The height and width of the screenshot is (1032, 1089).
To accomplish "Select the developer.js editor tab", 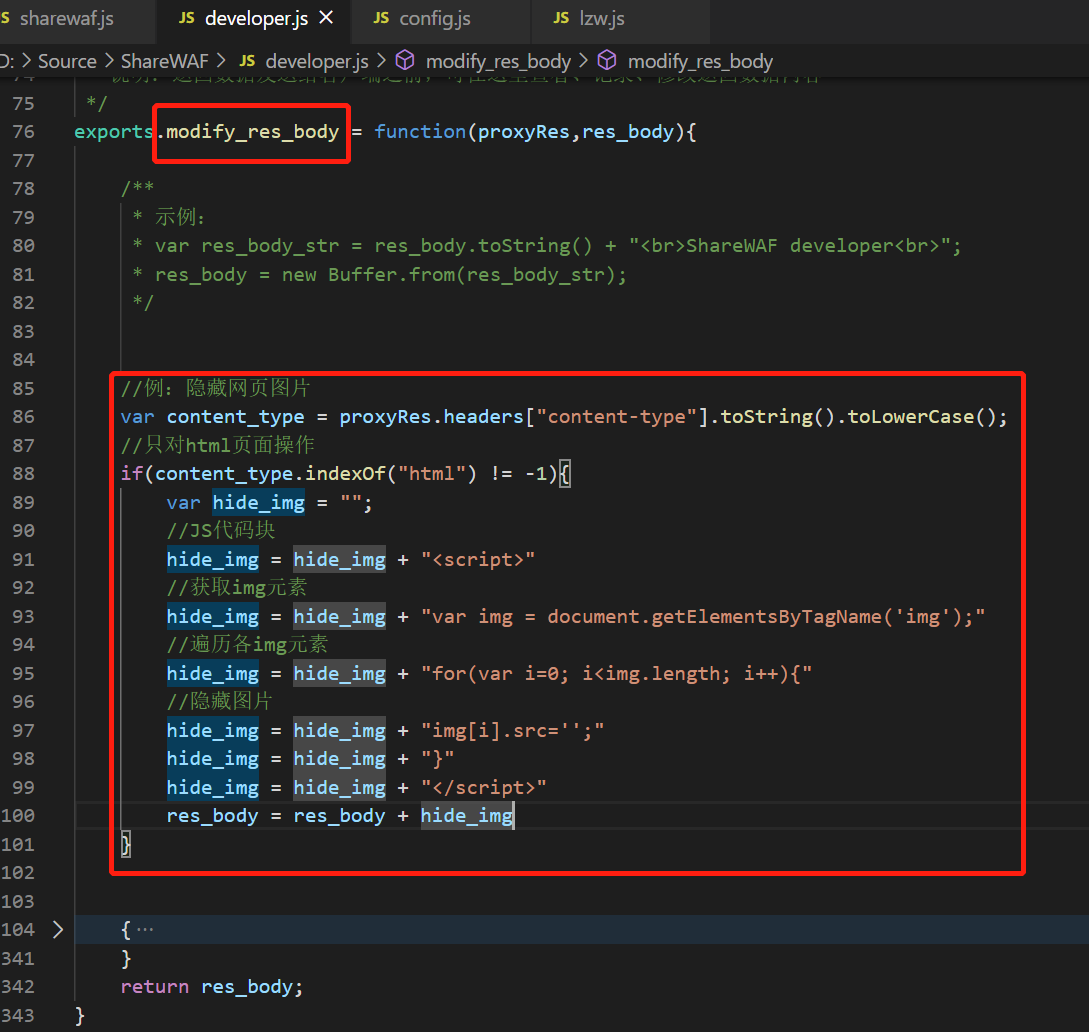I will [x=256, y=19].
